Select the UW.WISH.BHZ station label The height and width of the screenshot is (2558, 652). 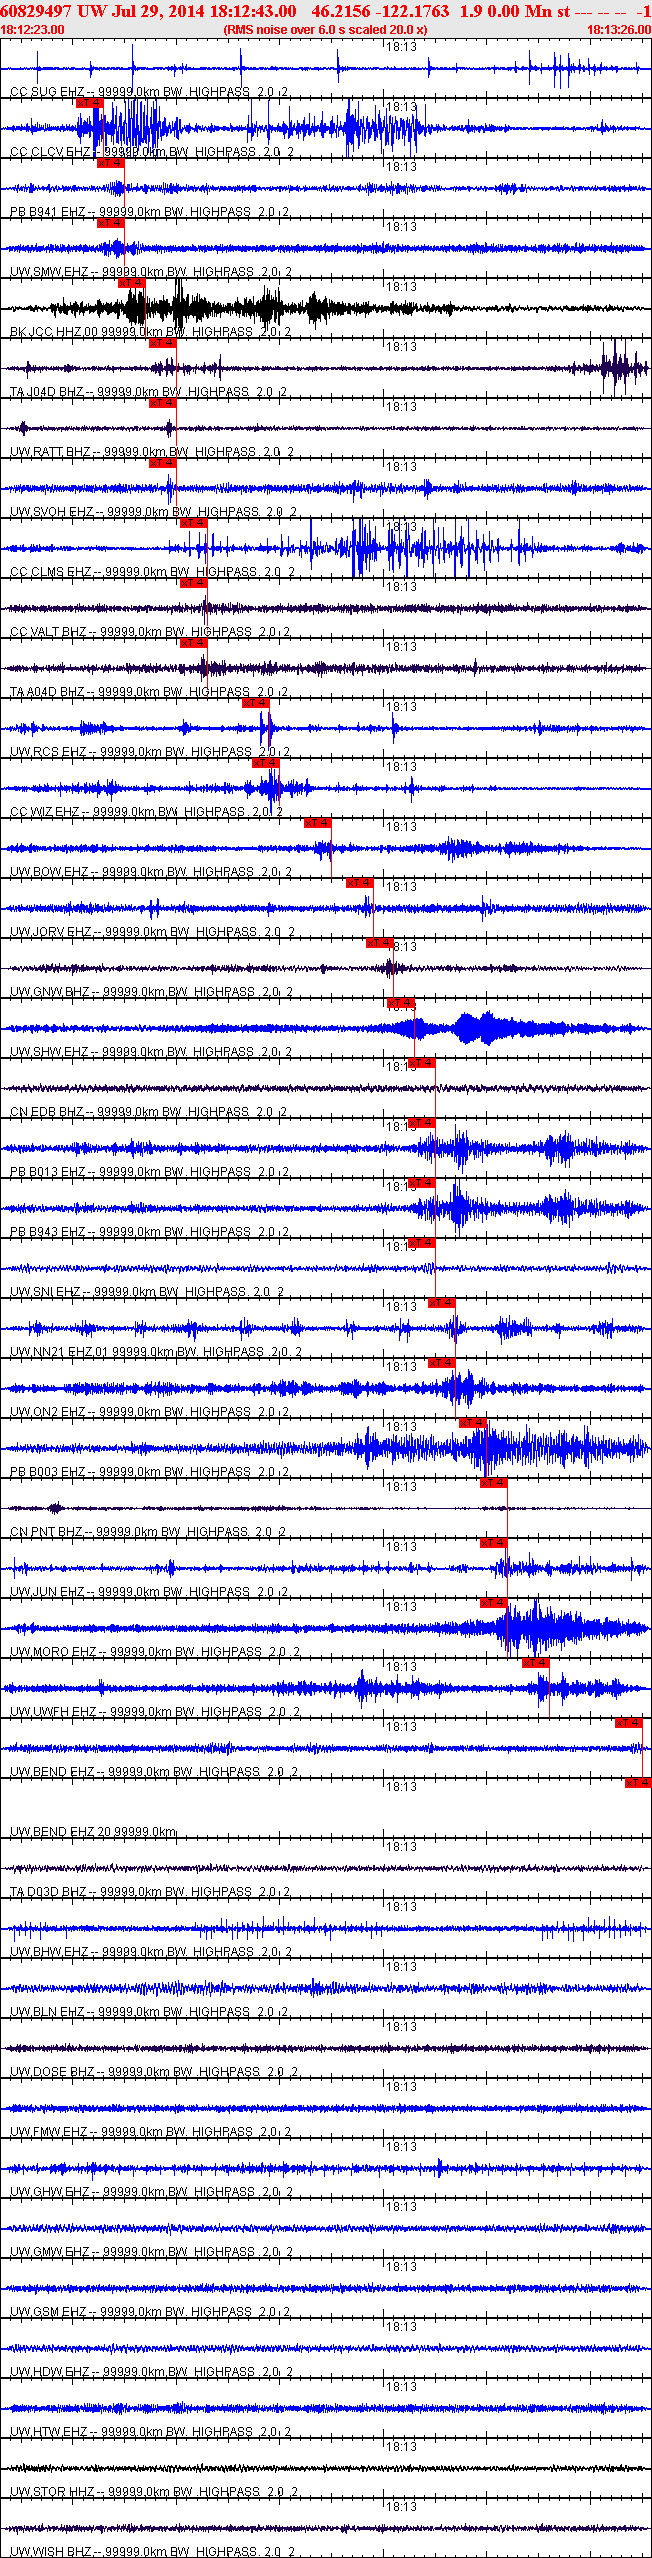(153, 2552)
